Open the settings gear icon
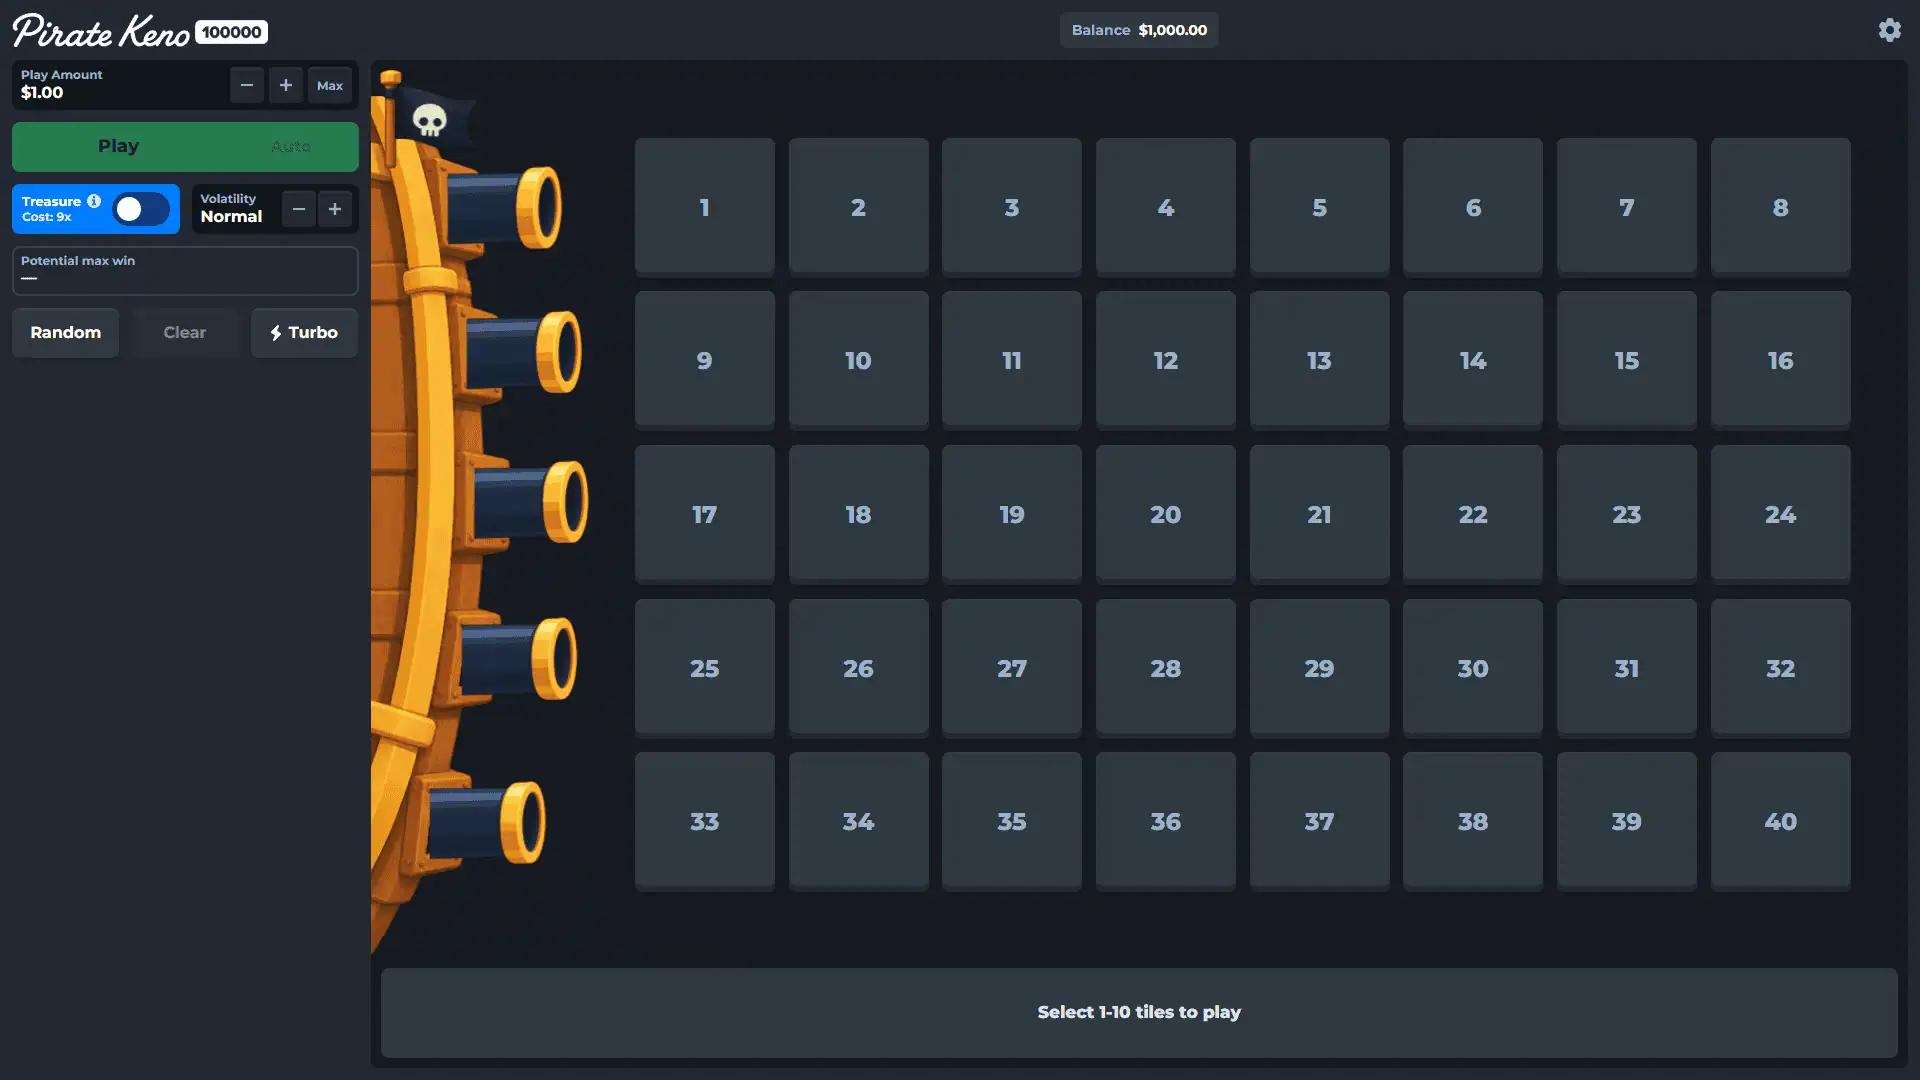This screenshot has width=1920, height=1080. coord(1889,30)
